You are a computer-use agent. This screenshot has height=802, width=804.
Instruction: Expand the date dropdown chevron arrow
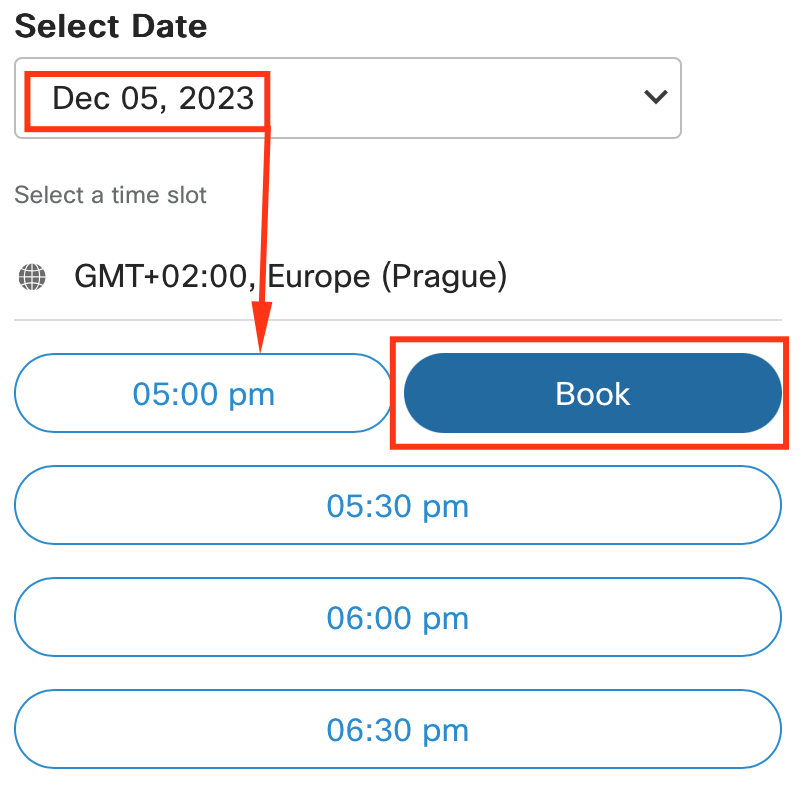656,97
